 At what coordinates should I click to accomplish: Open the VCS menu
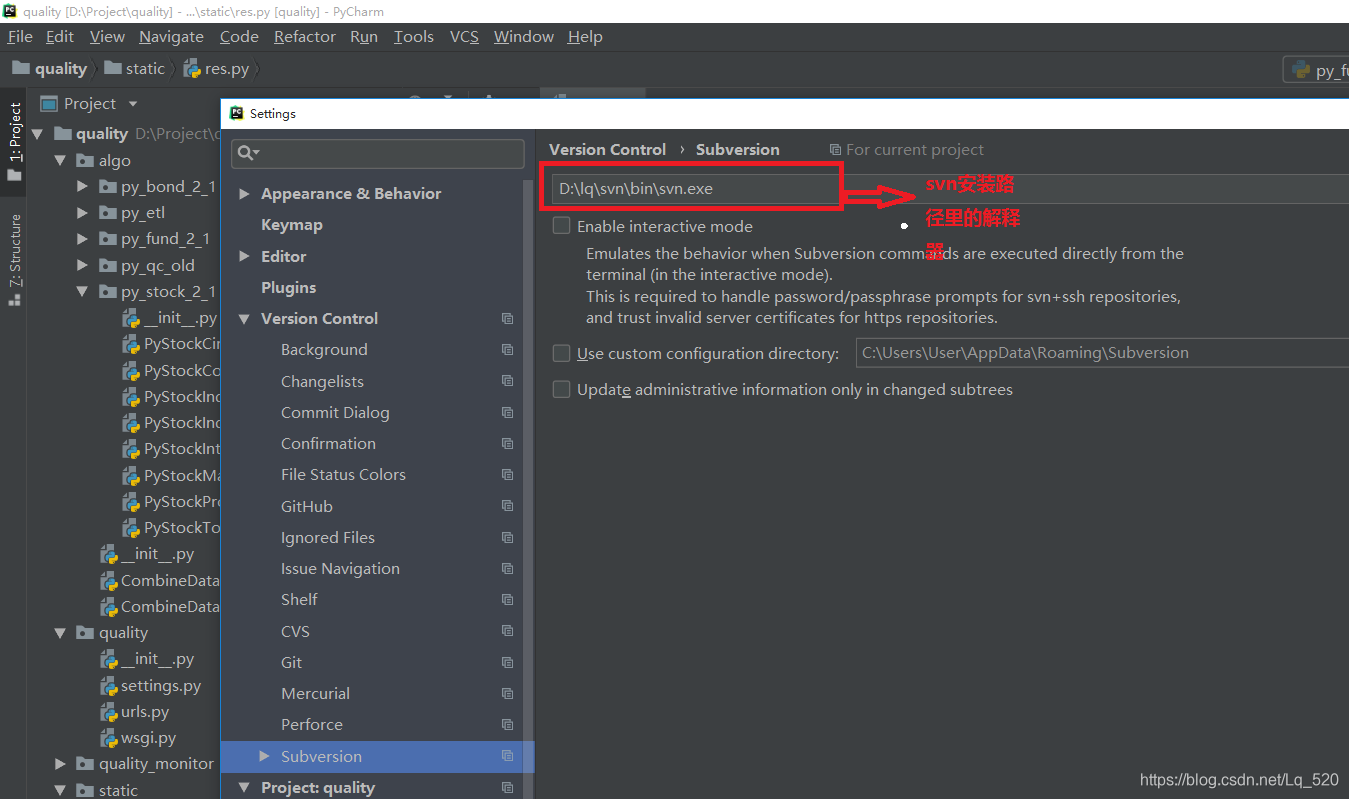point(464,37)
